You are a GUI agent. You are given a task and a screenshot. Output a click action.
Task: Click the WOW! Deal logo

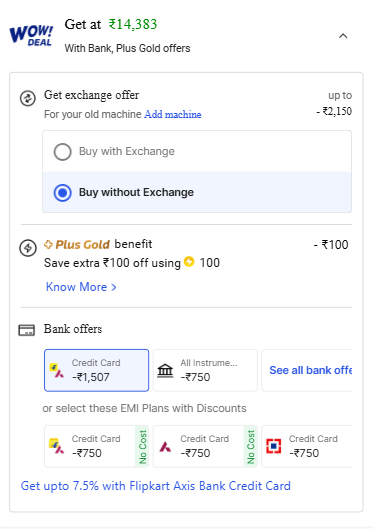[x=31, y=36]
